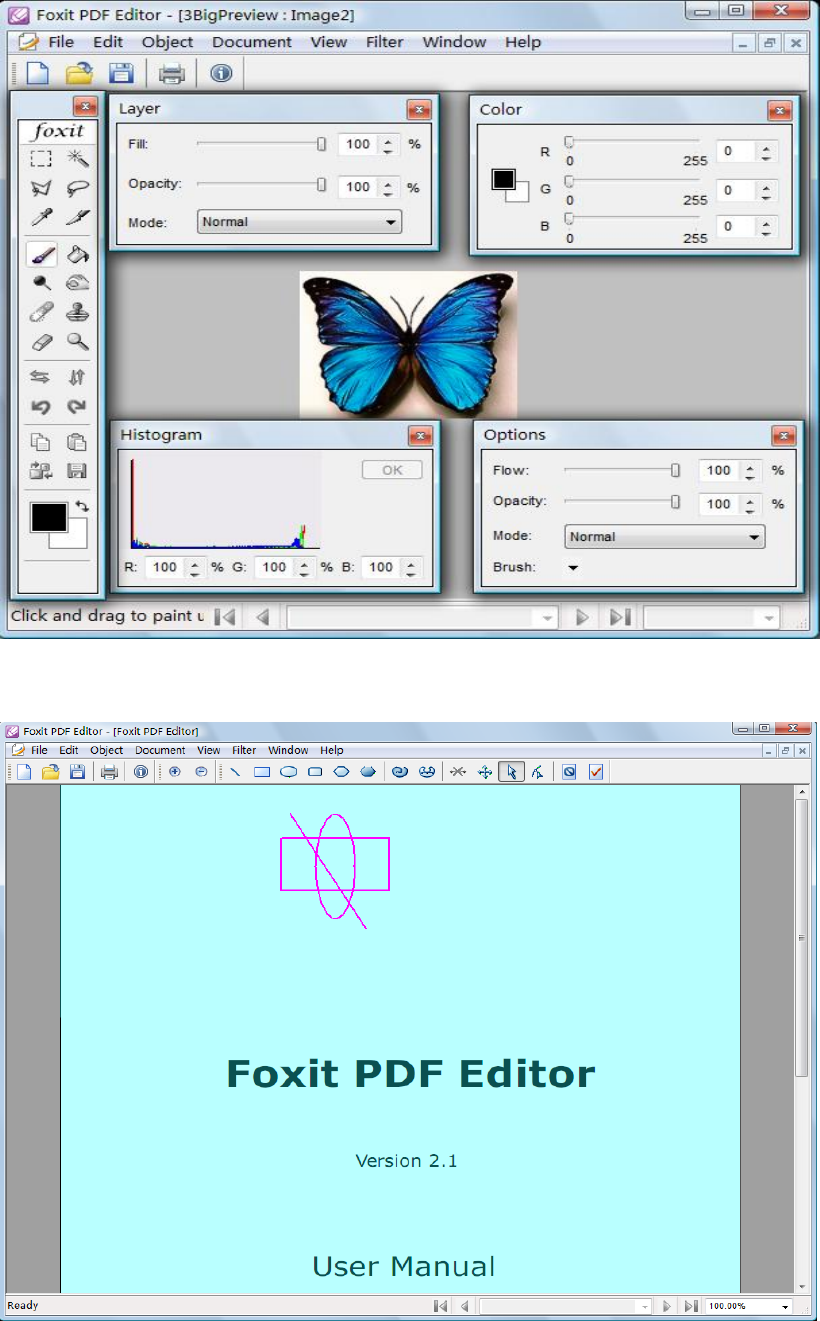The width and height of the screenshot is (820, 1321).
Task: Open the Help menu in the User Manual window
Action: [332, 750]
